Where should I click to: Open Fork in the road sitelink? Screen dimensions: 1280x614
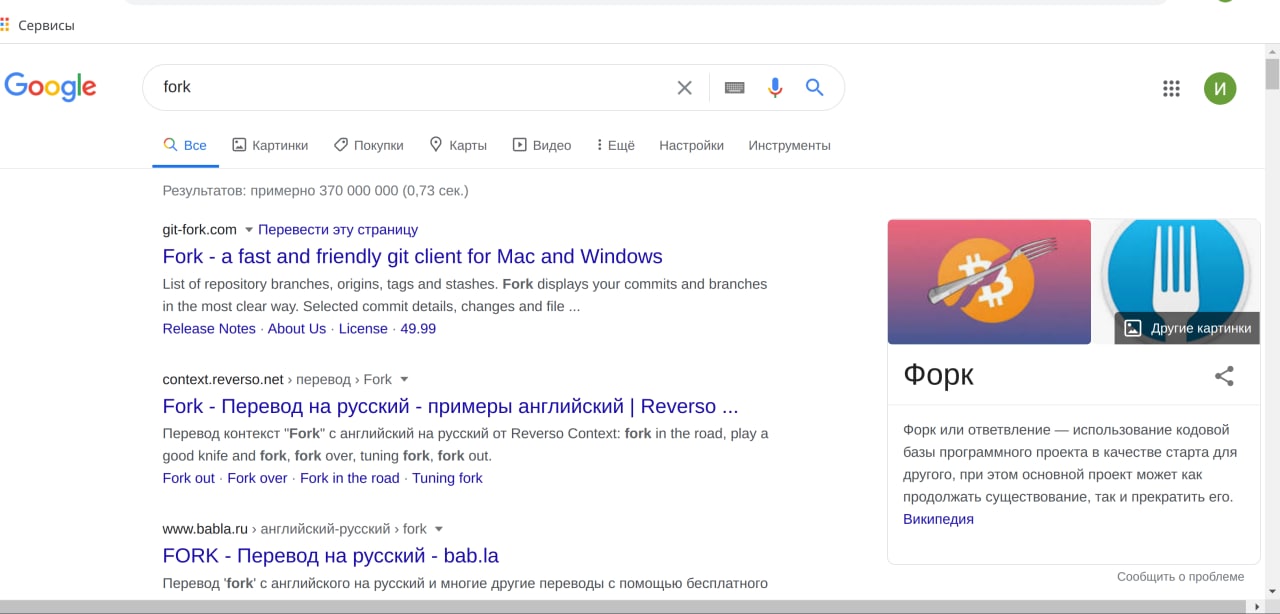pos(350,478)
